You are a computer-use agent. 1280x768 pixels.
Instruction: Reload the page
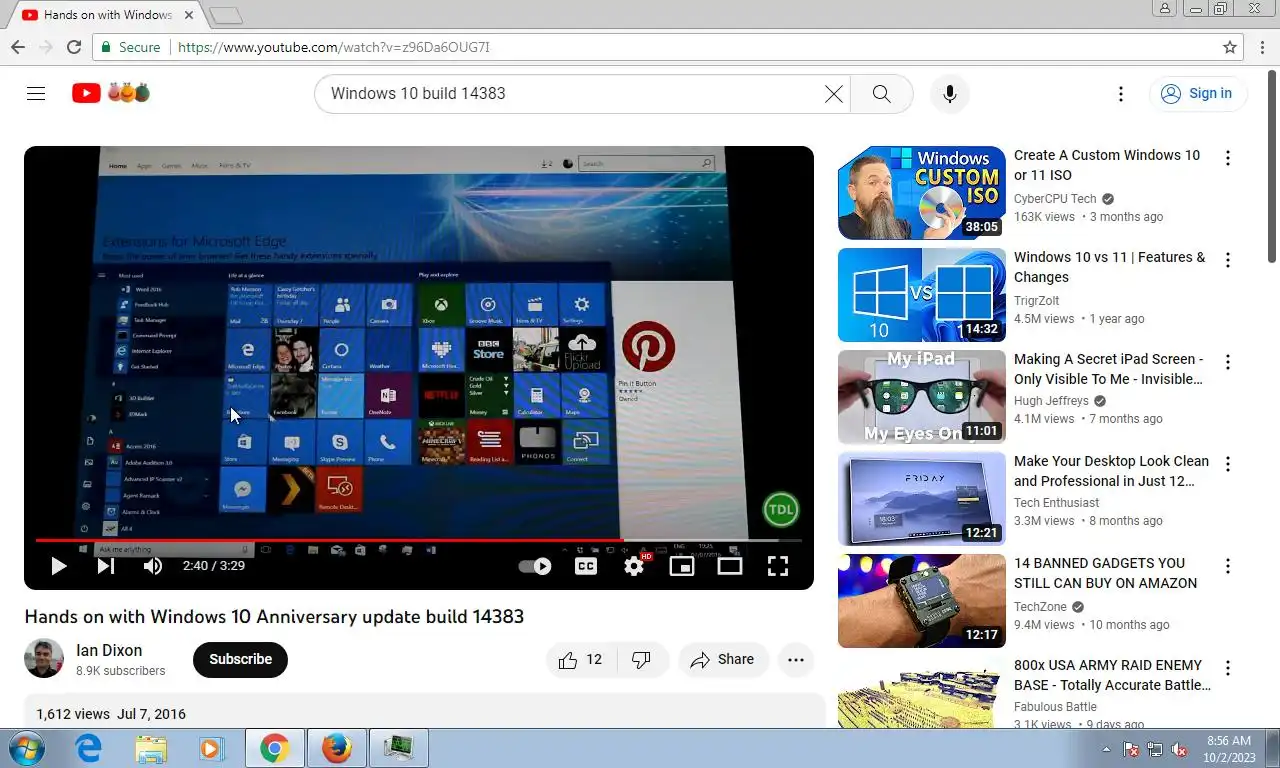[74, 47]
